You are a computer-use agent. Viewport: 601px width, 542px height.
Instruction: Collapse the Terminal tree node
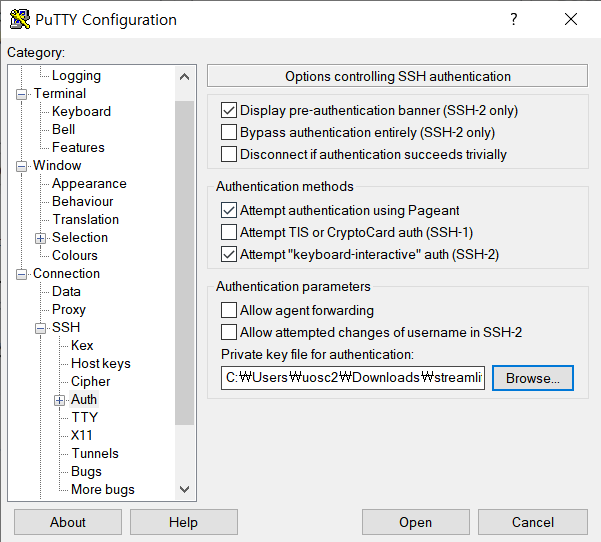click(21, 94)
